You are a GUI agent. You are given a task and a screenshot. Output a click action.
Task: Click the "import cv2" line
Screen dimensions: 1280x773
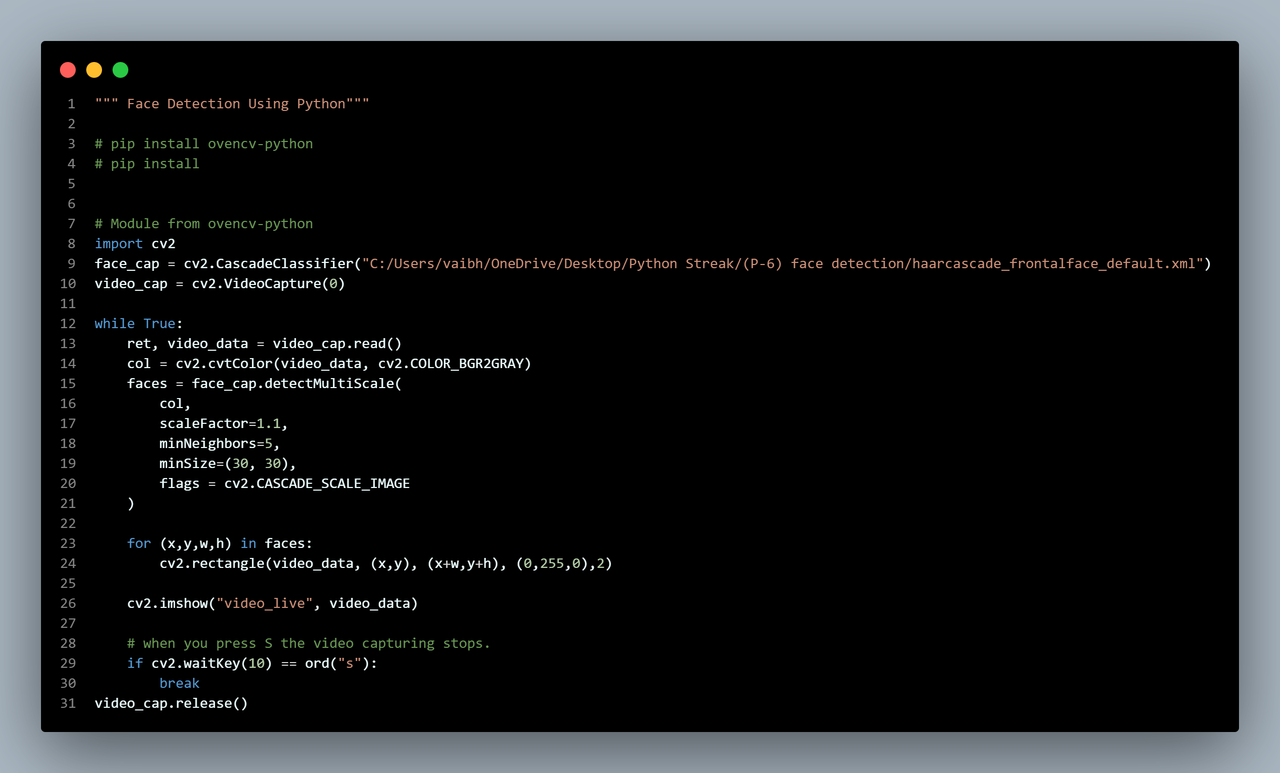pyautogui.click(x=135, y=244)
